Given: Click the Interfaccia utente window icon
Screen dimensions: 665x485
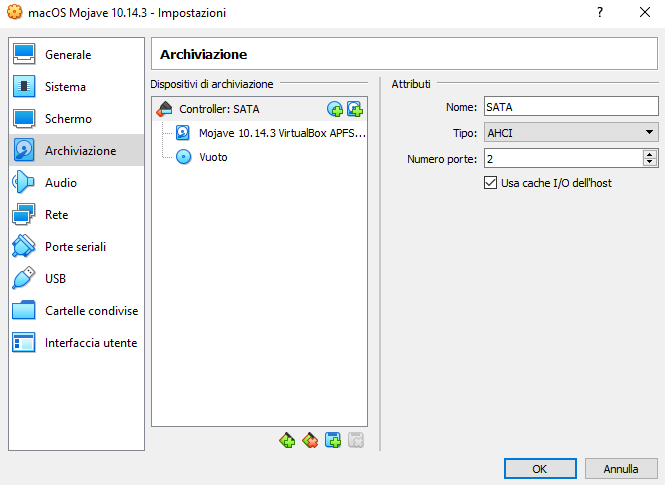Looking at the screenshot, I should pyautogui.click(x=24, y=343).
